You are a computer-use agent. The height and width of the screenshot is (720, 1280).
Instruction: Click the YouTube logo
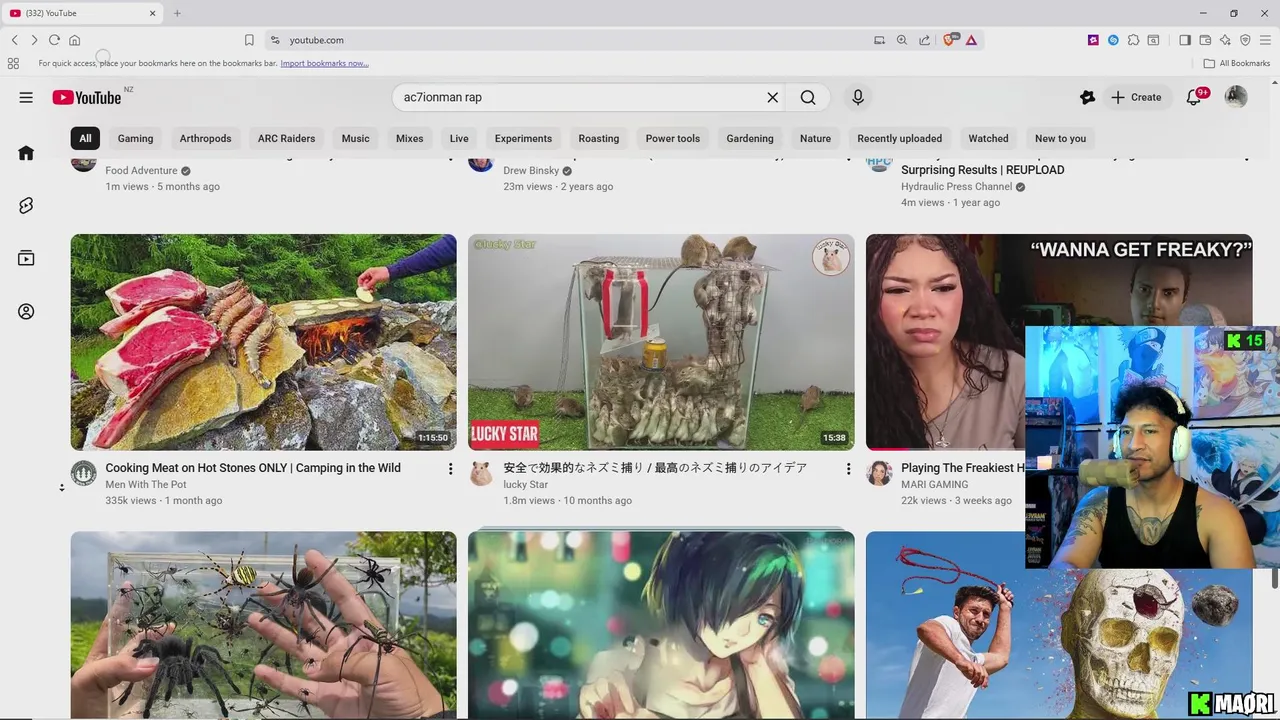tap(87, 97)
